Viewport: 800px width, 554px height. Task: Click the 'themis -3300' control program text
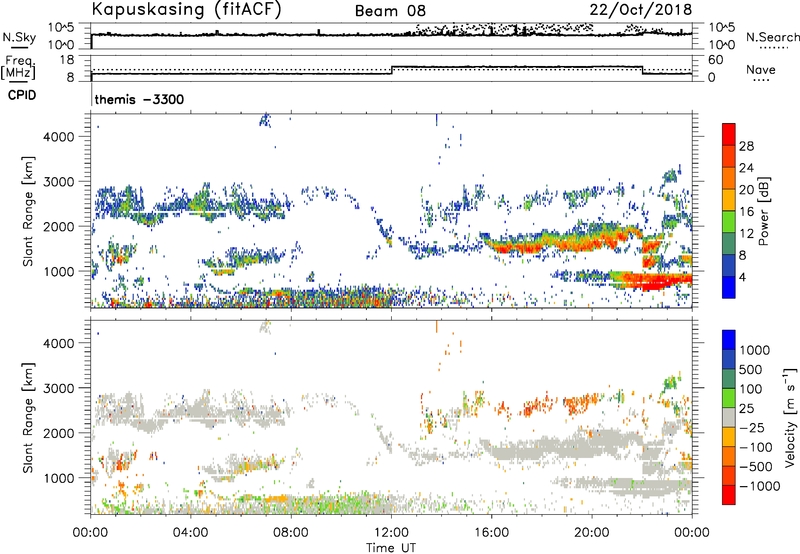[139, 99]
